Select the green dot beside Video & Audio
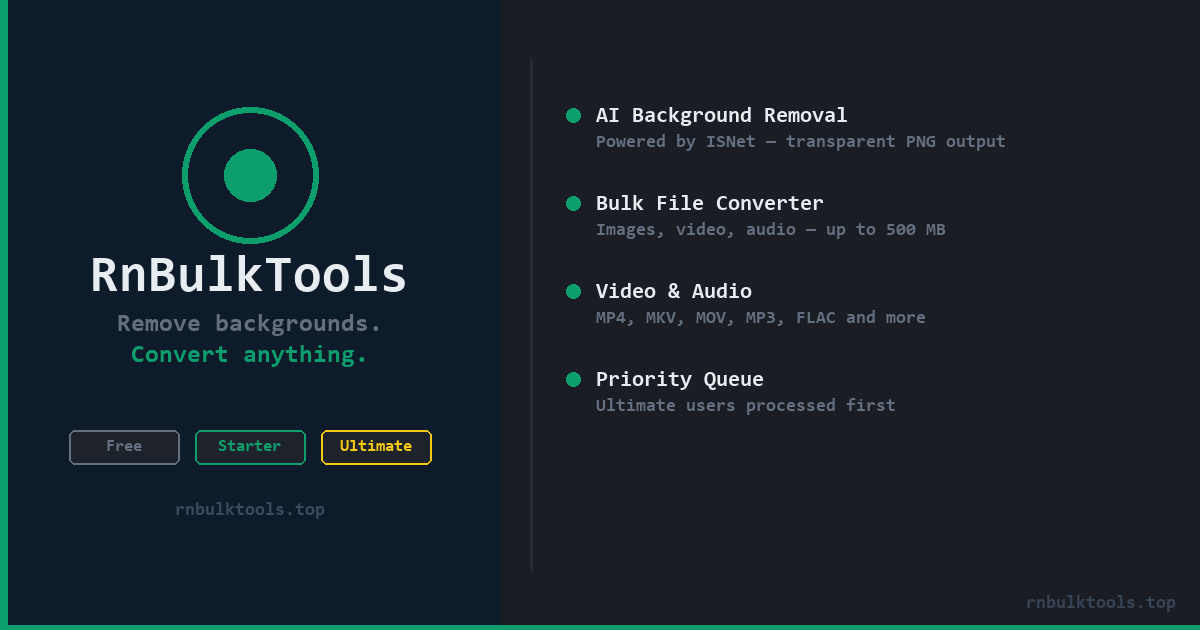The image size is (1200, 630). (573, 291)
